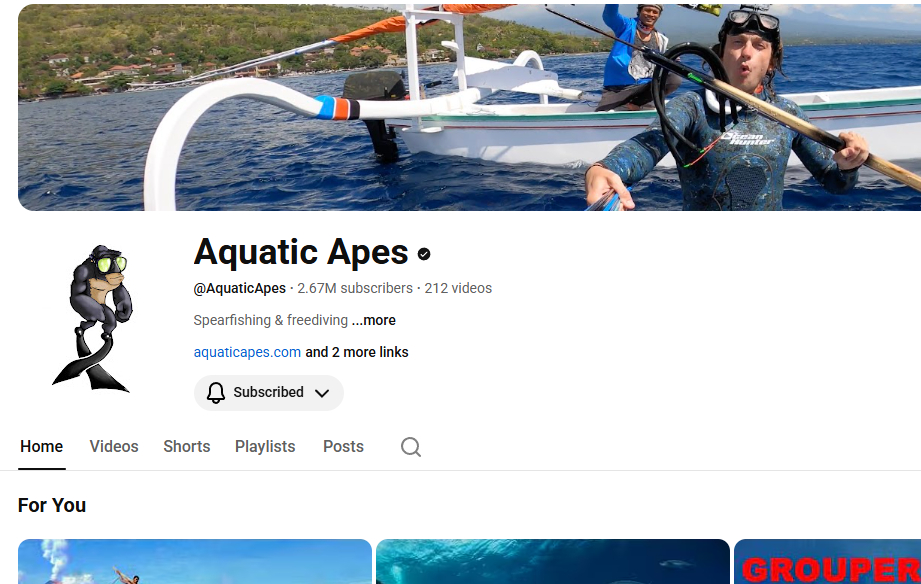Open the GROUPER video thumbnail
Screen dimensions: 921x584
click(828, 562)
